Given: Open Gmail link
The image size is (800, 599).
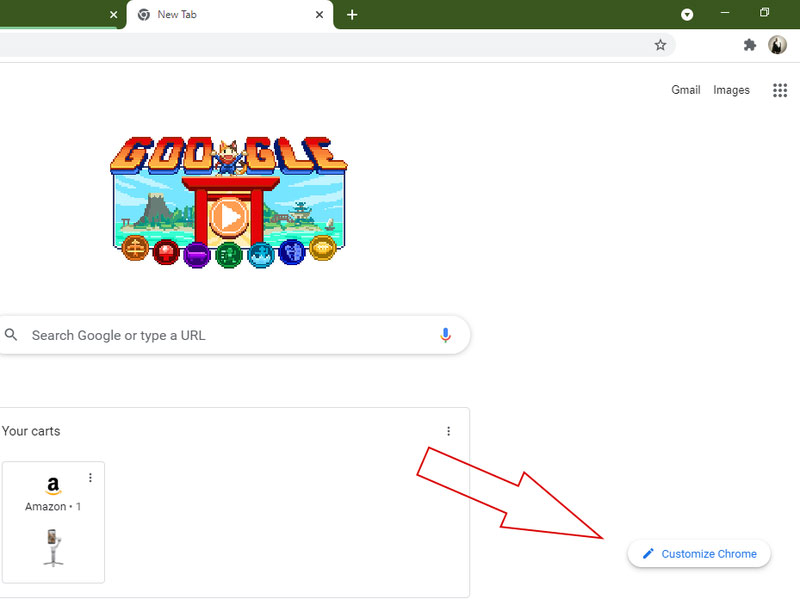Looking at the screenshot, I should click(x=685, y=90).
